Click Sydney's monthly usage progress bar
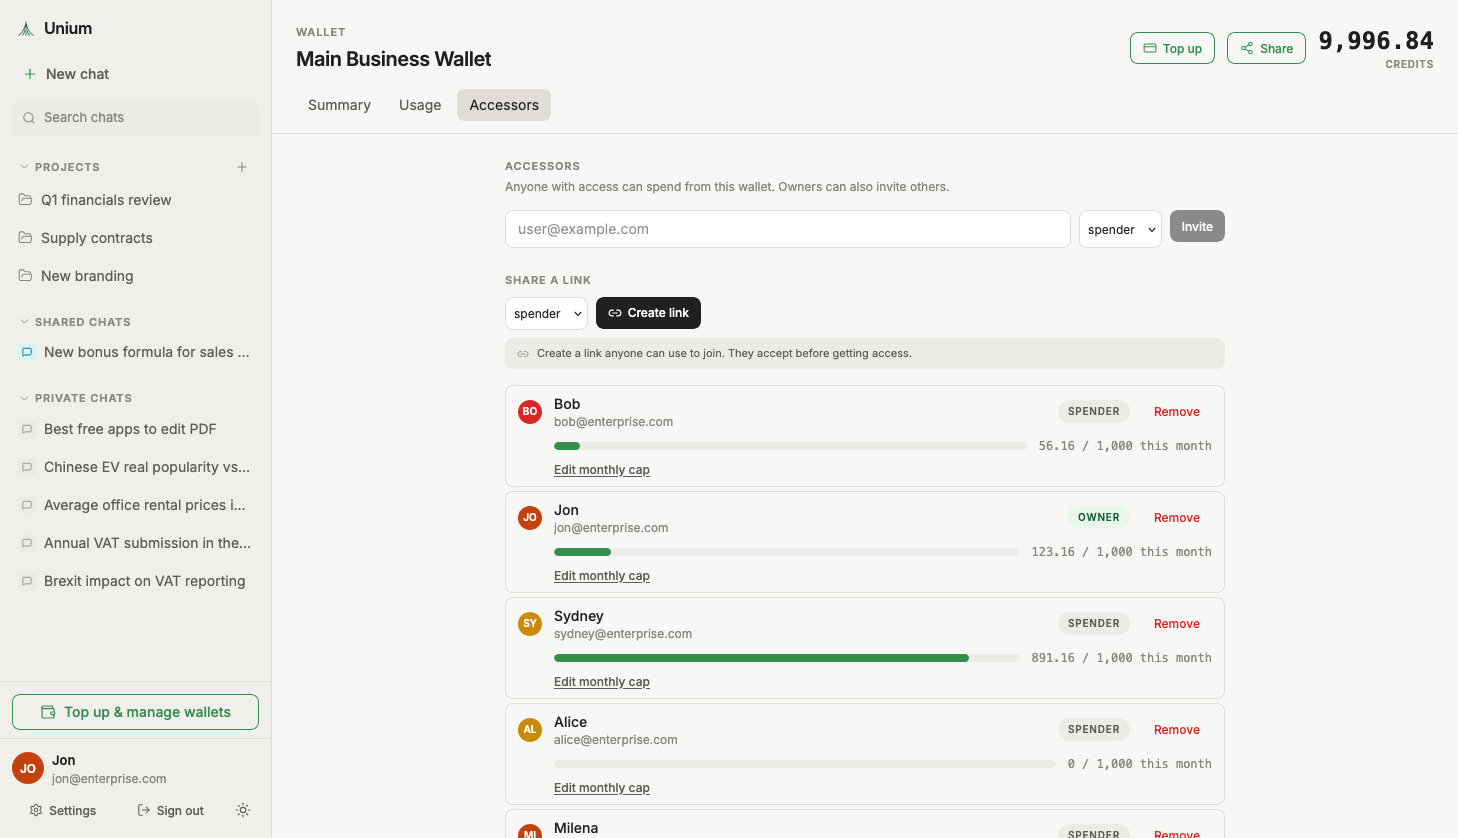Screen dimensions: 1458x838 pos(787,658)
